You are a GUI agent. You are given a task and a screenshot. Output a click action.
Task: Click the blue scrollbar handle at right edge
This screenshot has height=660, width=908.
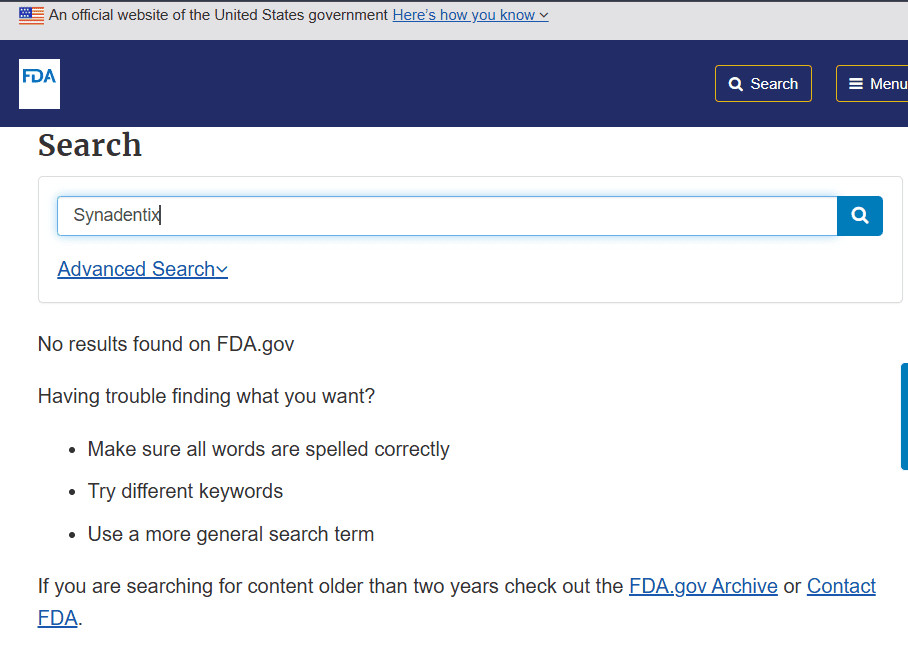pos(905,416)
